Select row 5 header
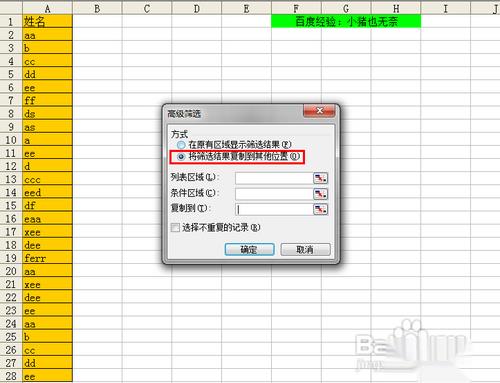500x383 pixels. [x=11, y=74]
